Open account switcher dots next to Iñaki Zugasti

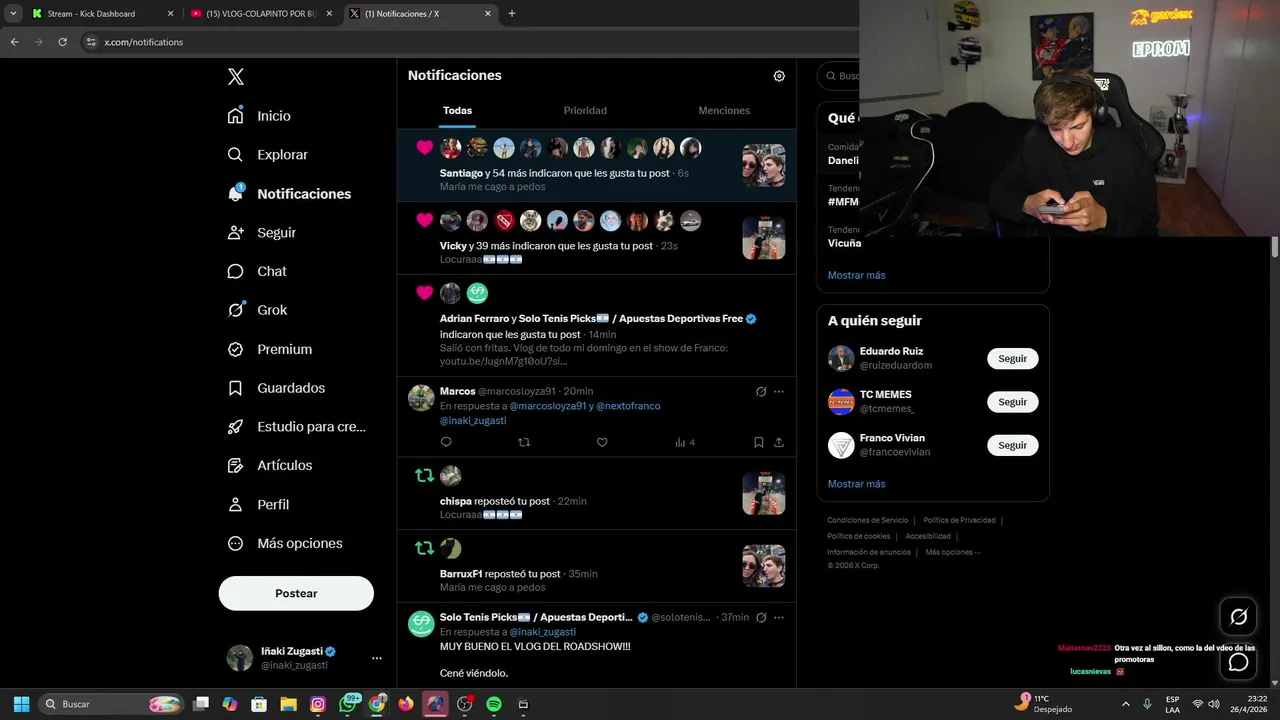click(377, 658)
